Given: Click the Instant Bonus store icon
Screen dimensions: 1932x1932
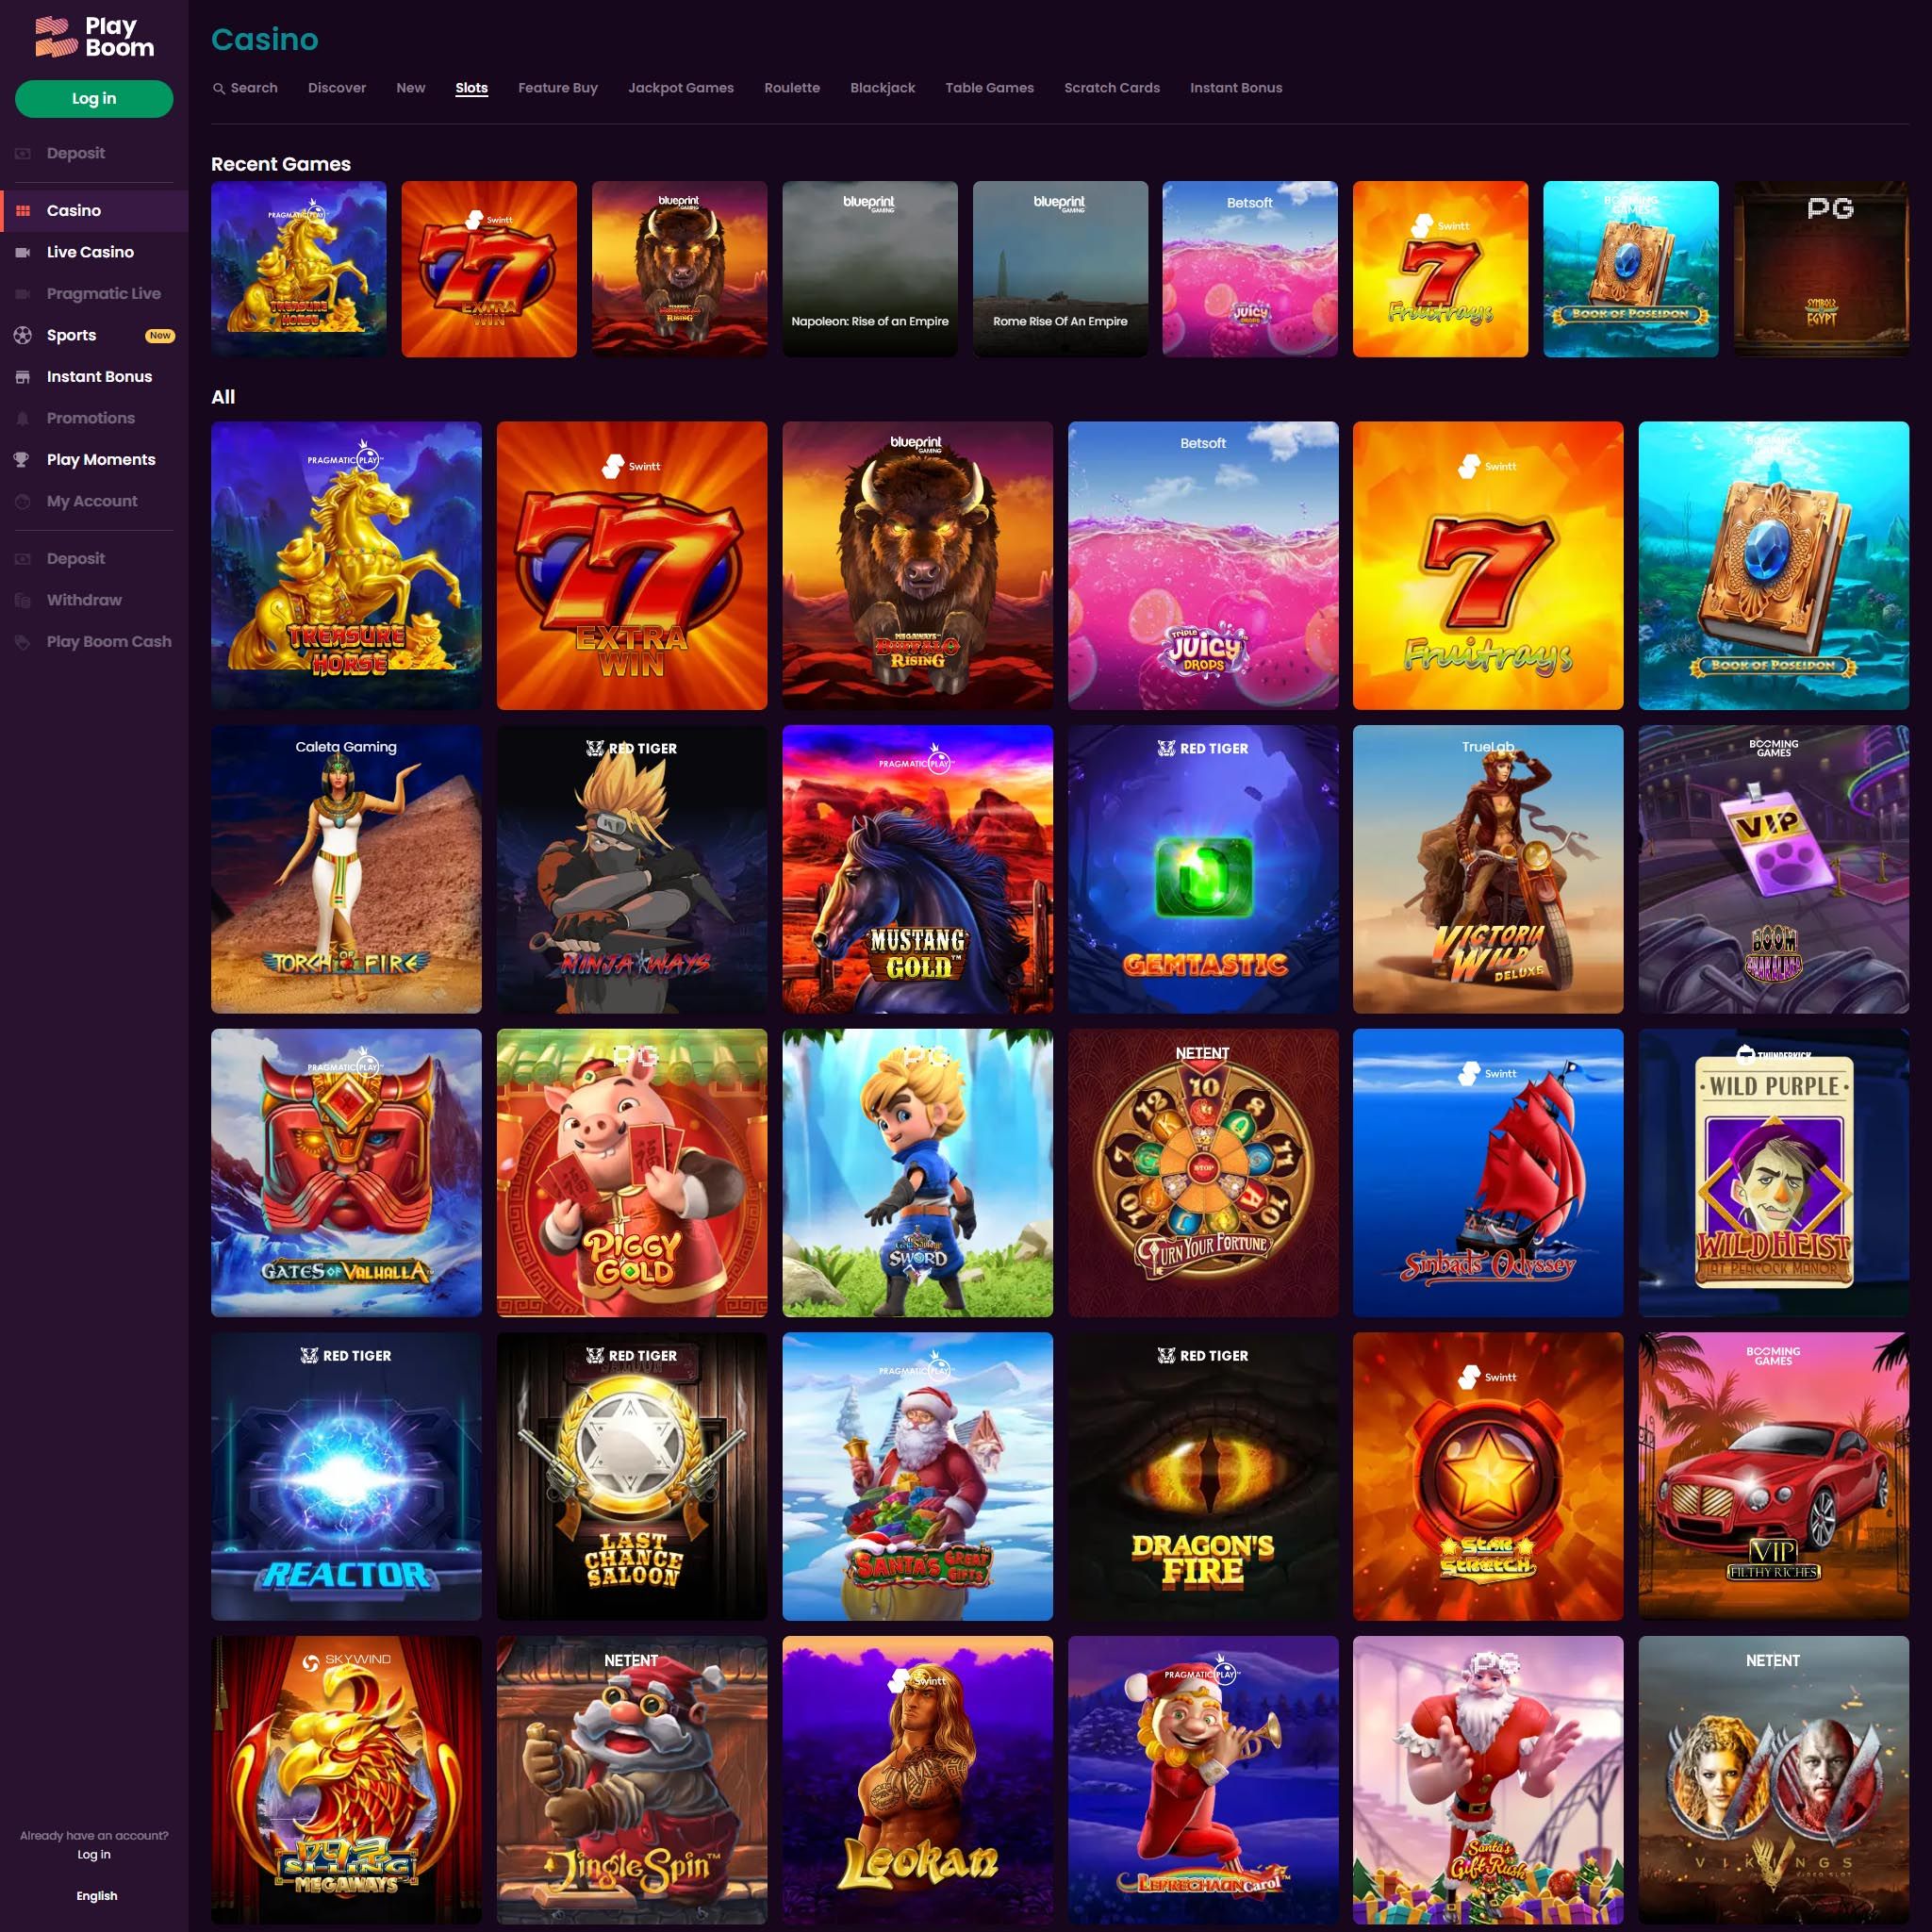Looking at the screenshot, I should [23, 377].
